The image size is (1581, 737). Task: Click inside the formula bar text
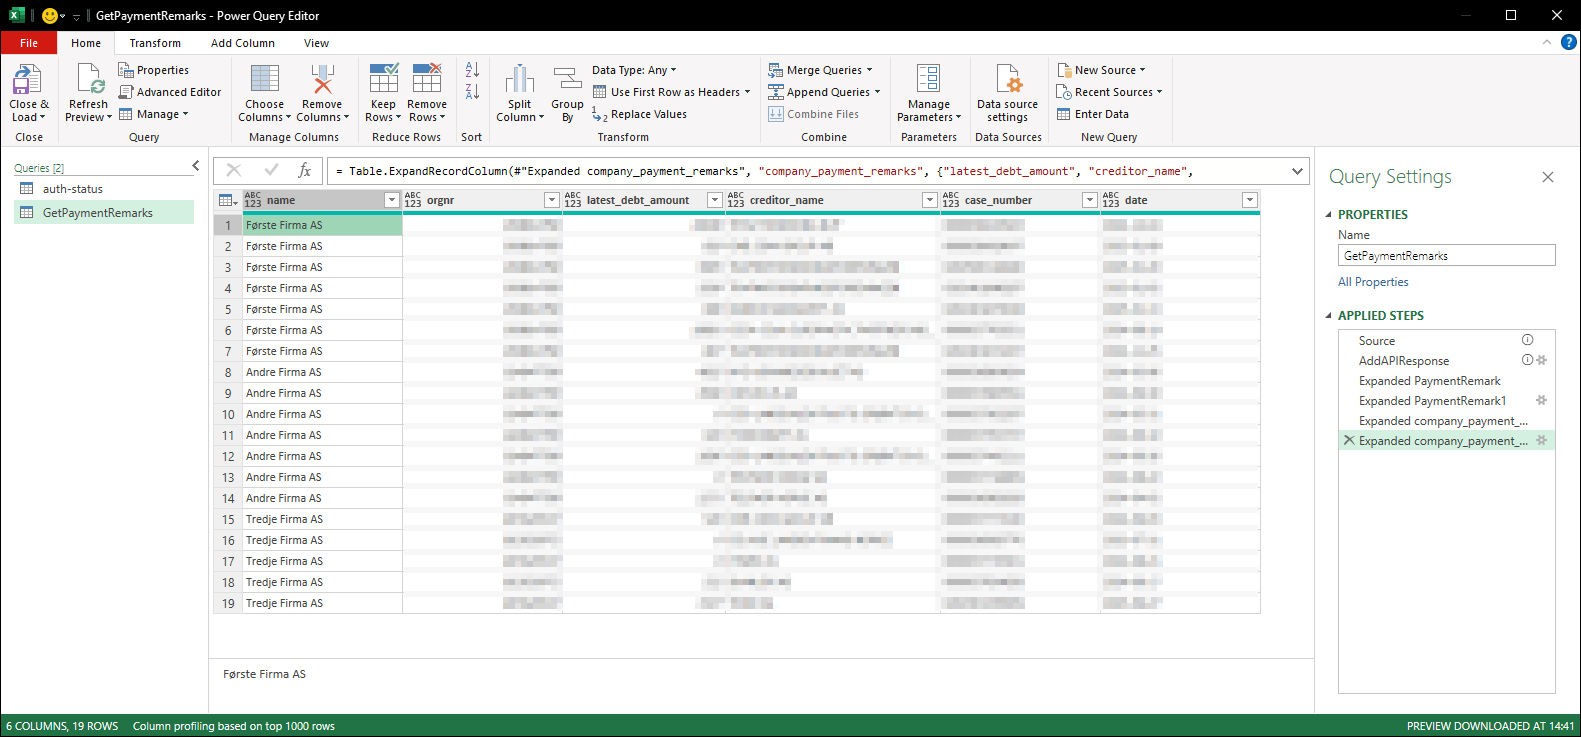[x=806, y=171]
